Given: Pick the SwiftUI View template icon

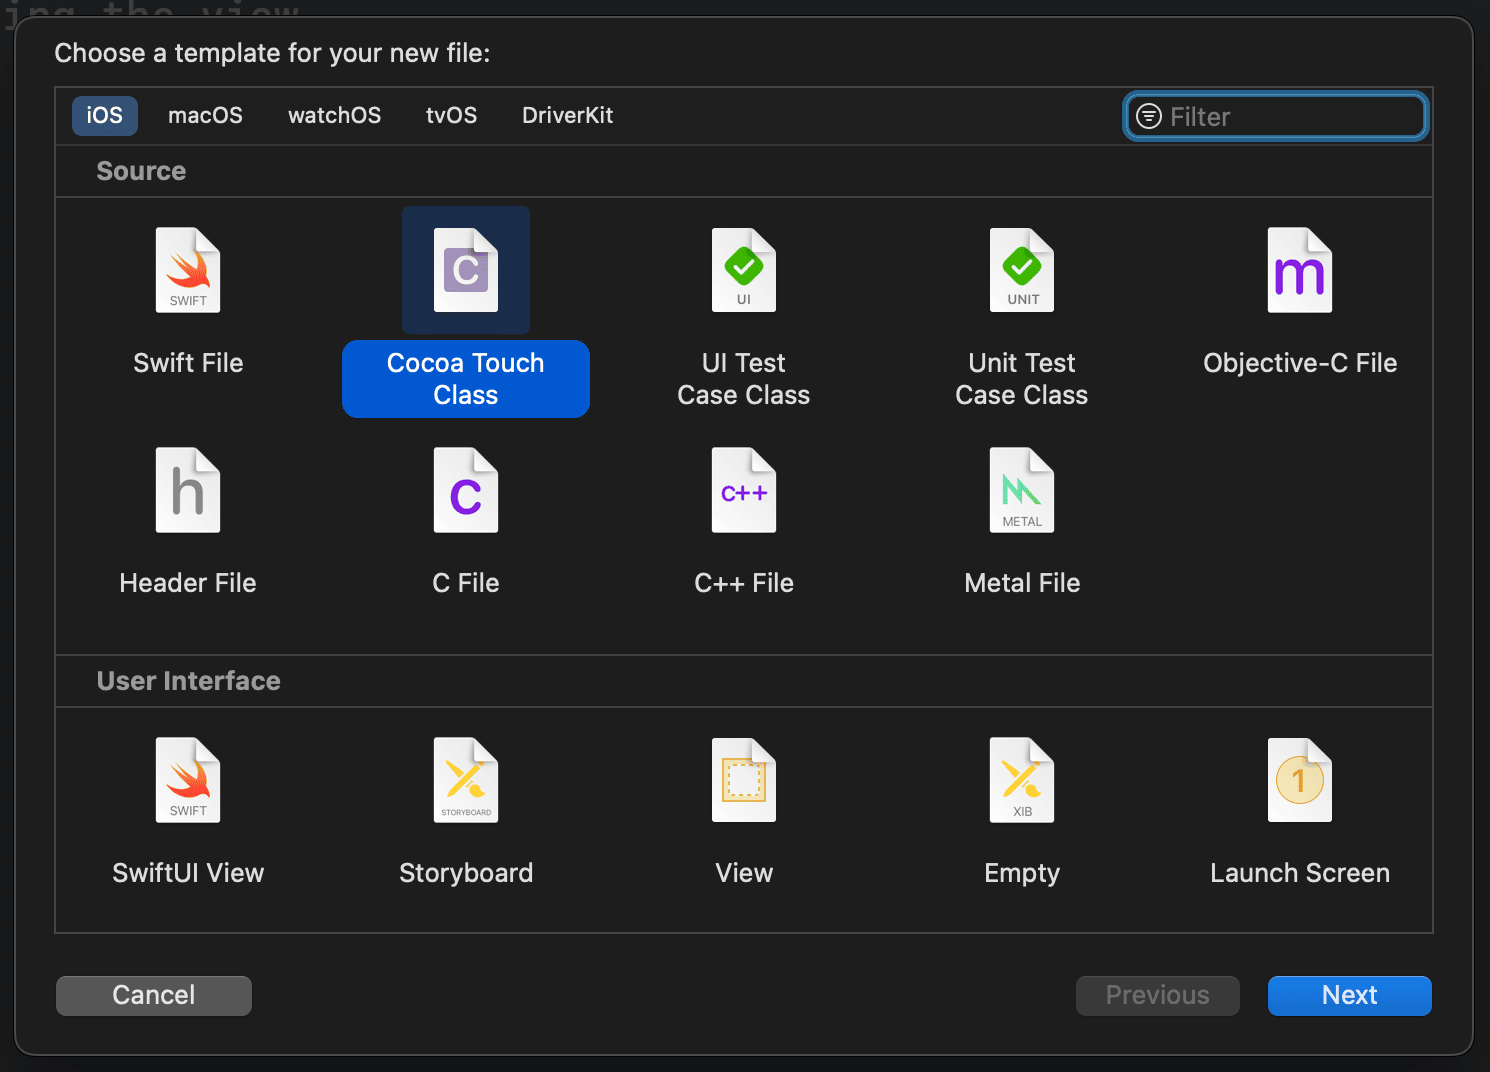Looking at the screenshot, I should [188, 780].
